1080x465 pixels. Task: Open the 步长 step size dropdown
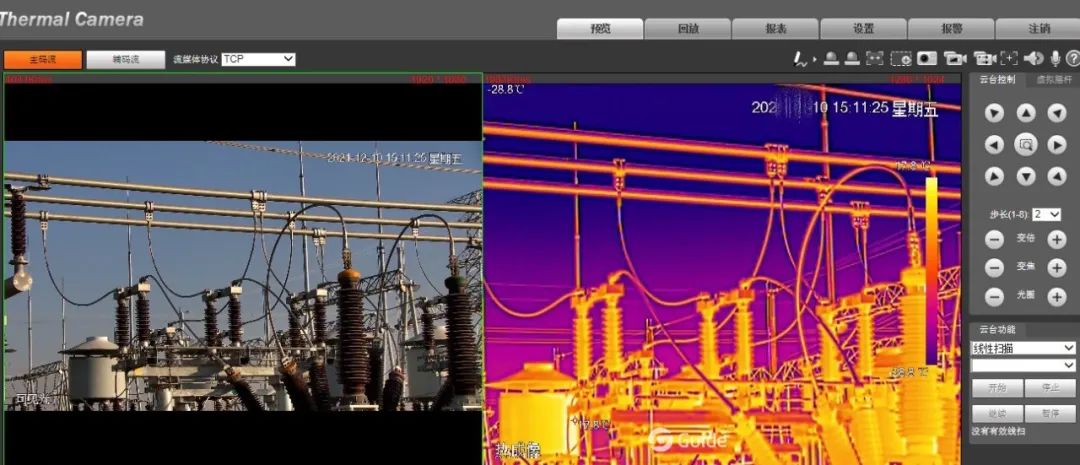click(1047, 214)
